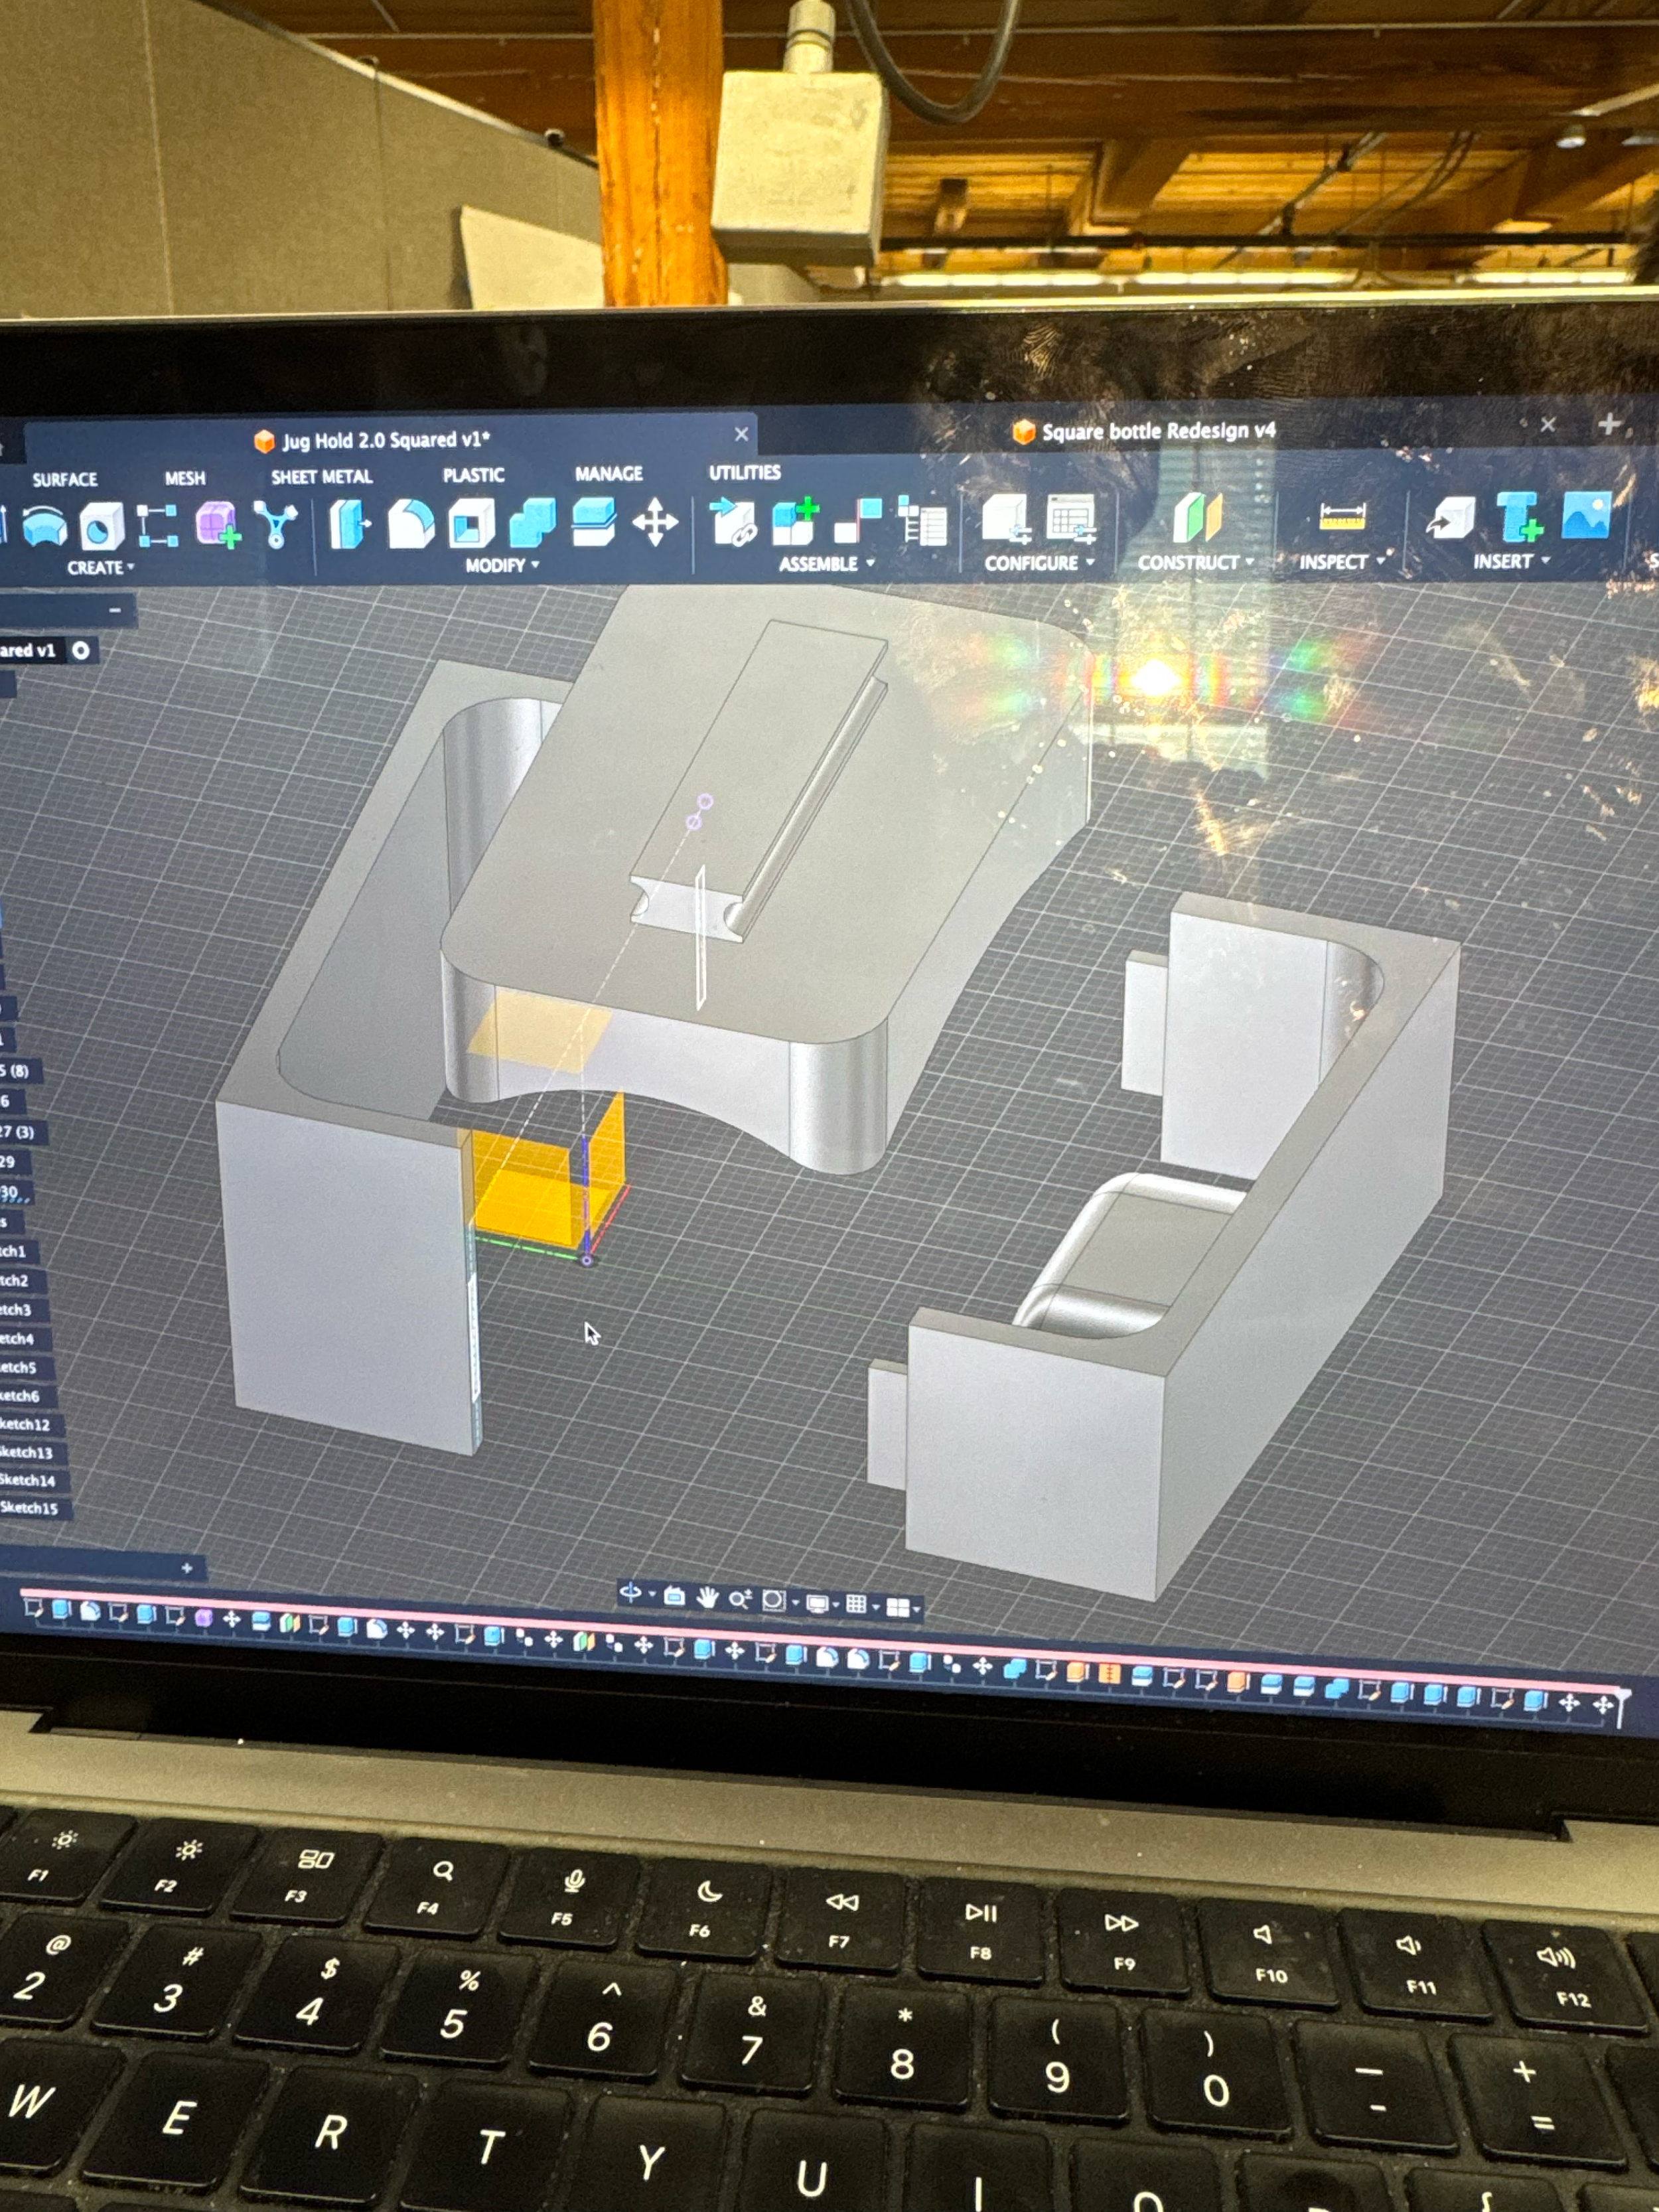Toggle the activate component radio button
Screen dimensions: 1659x2212
click(x=81, y=651)
